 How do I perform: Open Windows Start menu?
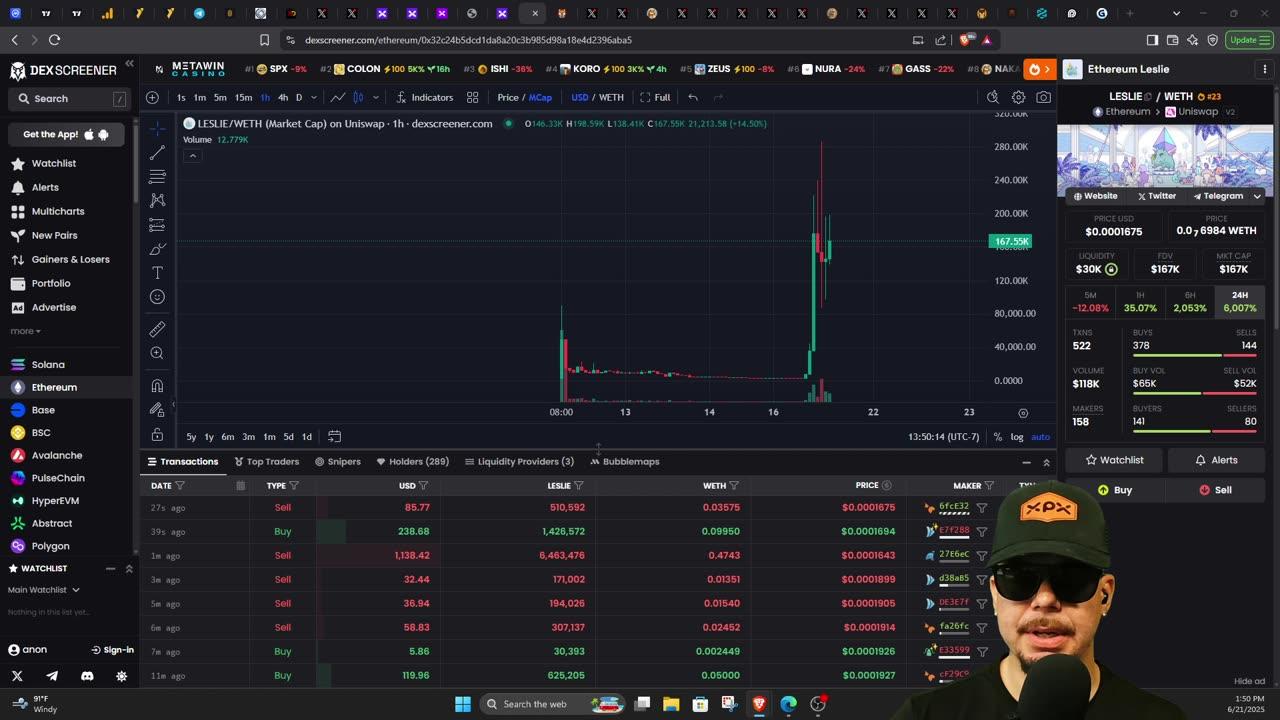point(463,704)
